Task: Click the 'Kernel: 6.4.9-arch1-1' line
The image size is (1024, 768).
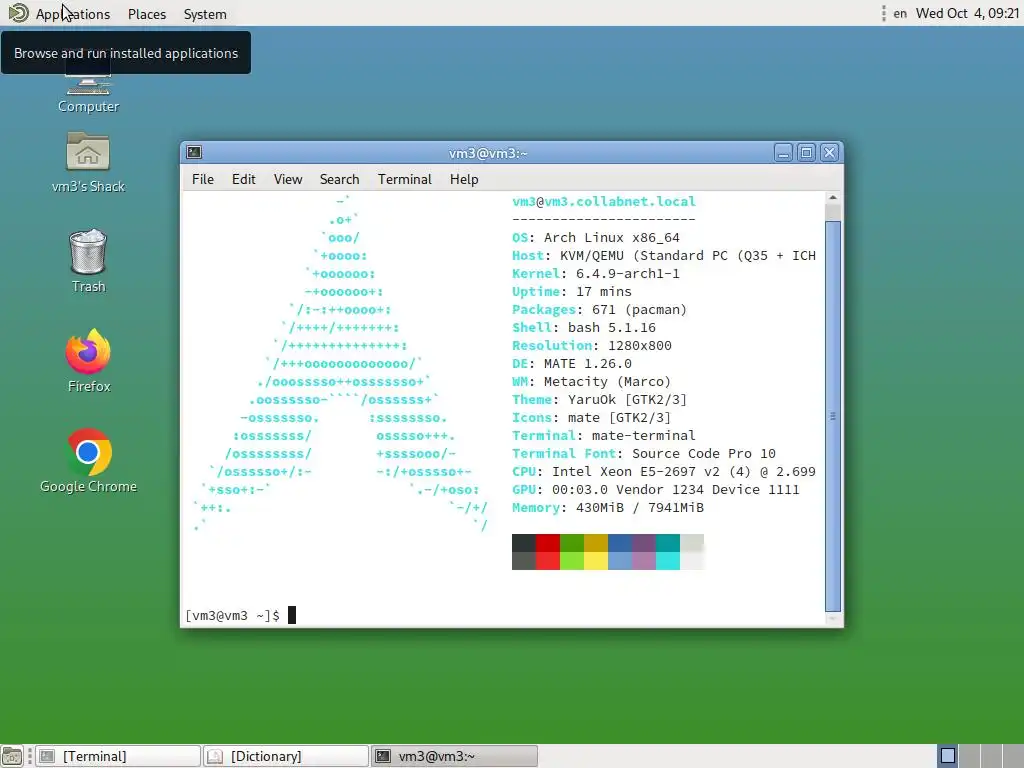Action: [x=596, y=274]
